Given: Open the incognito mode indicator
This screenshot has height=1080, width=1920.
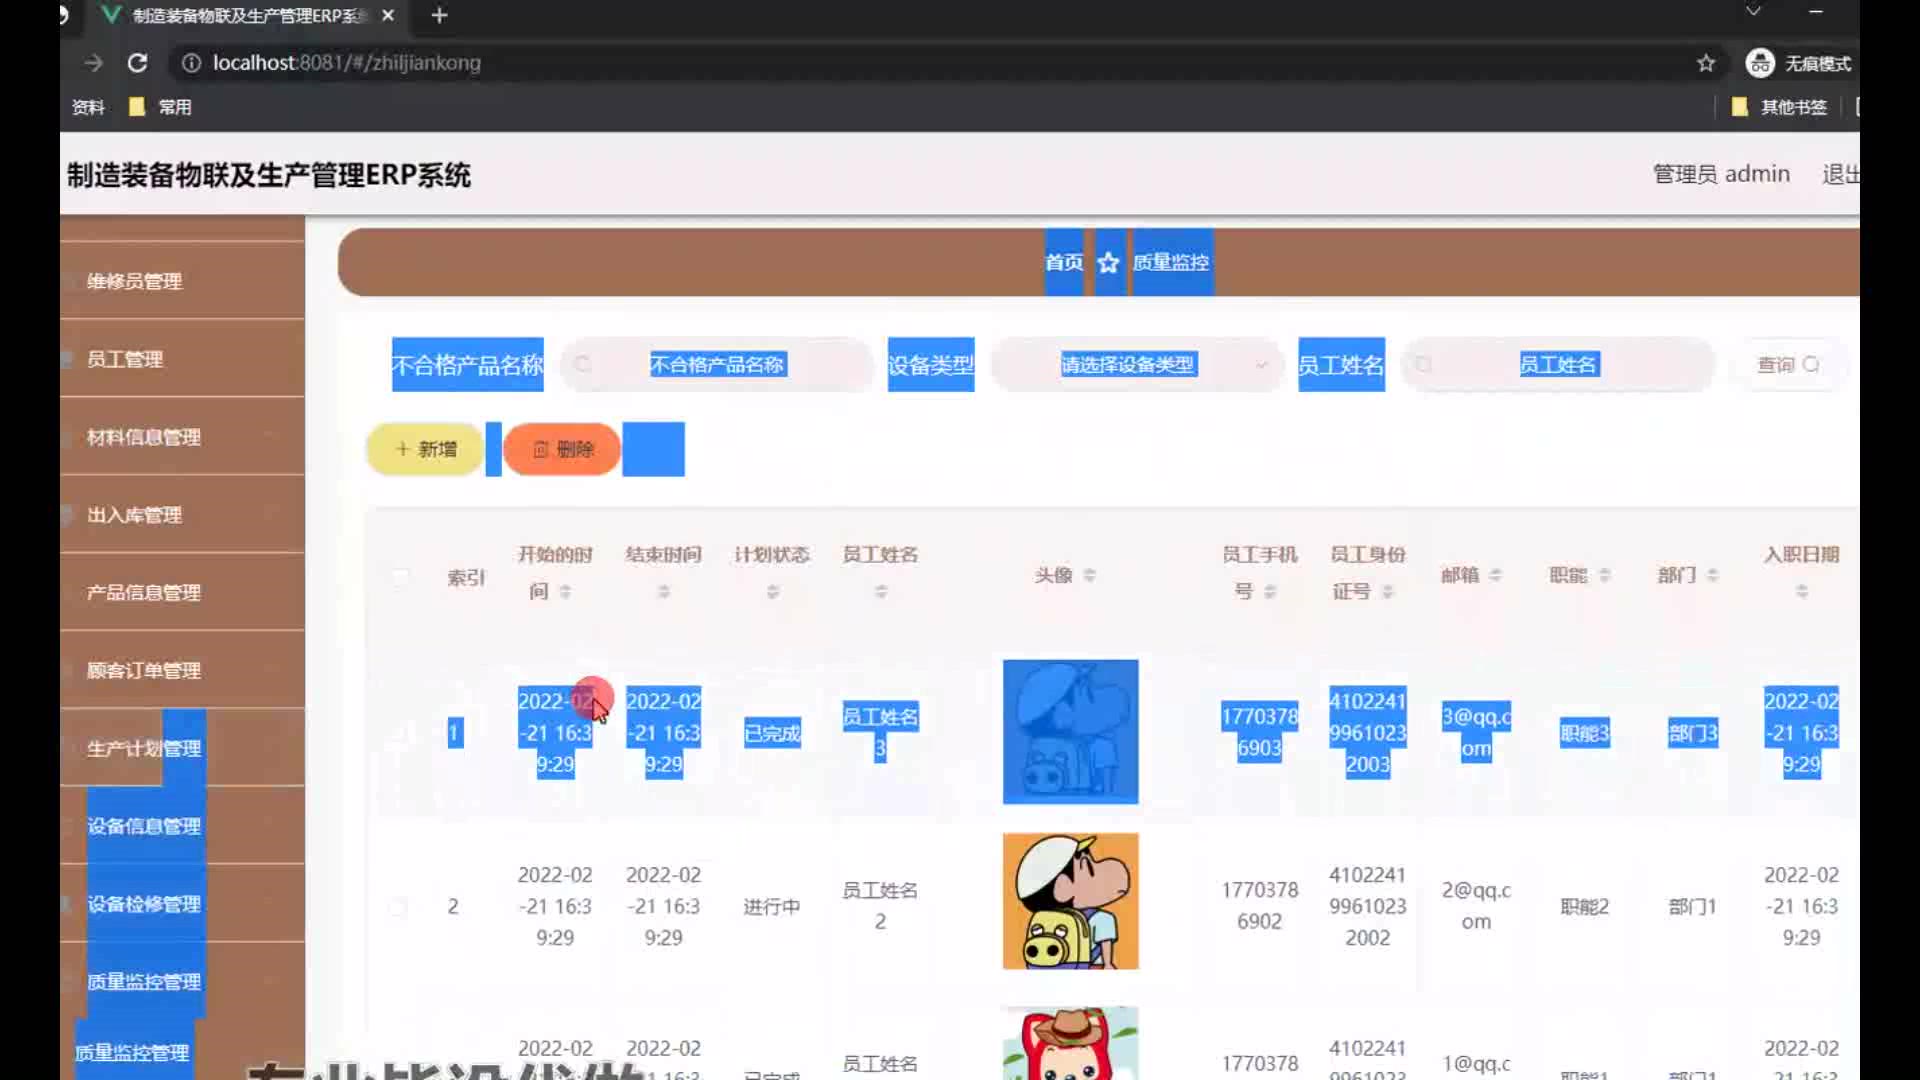Looking at the screenshot, I should (1798, 63).
